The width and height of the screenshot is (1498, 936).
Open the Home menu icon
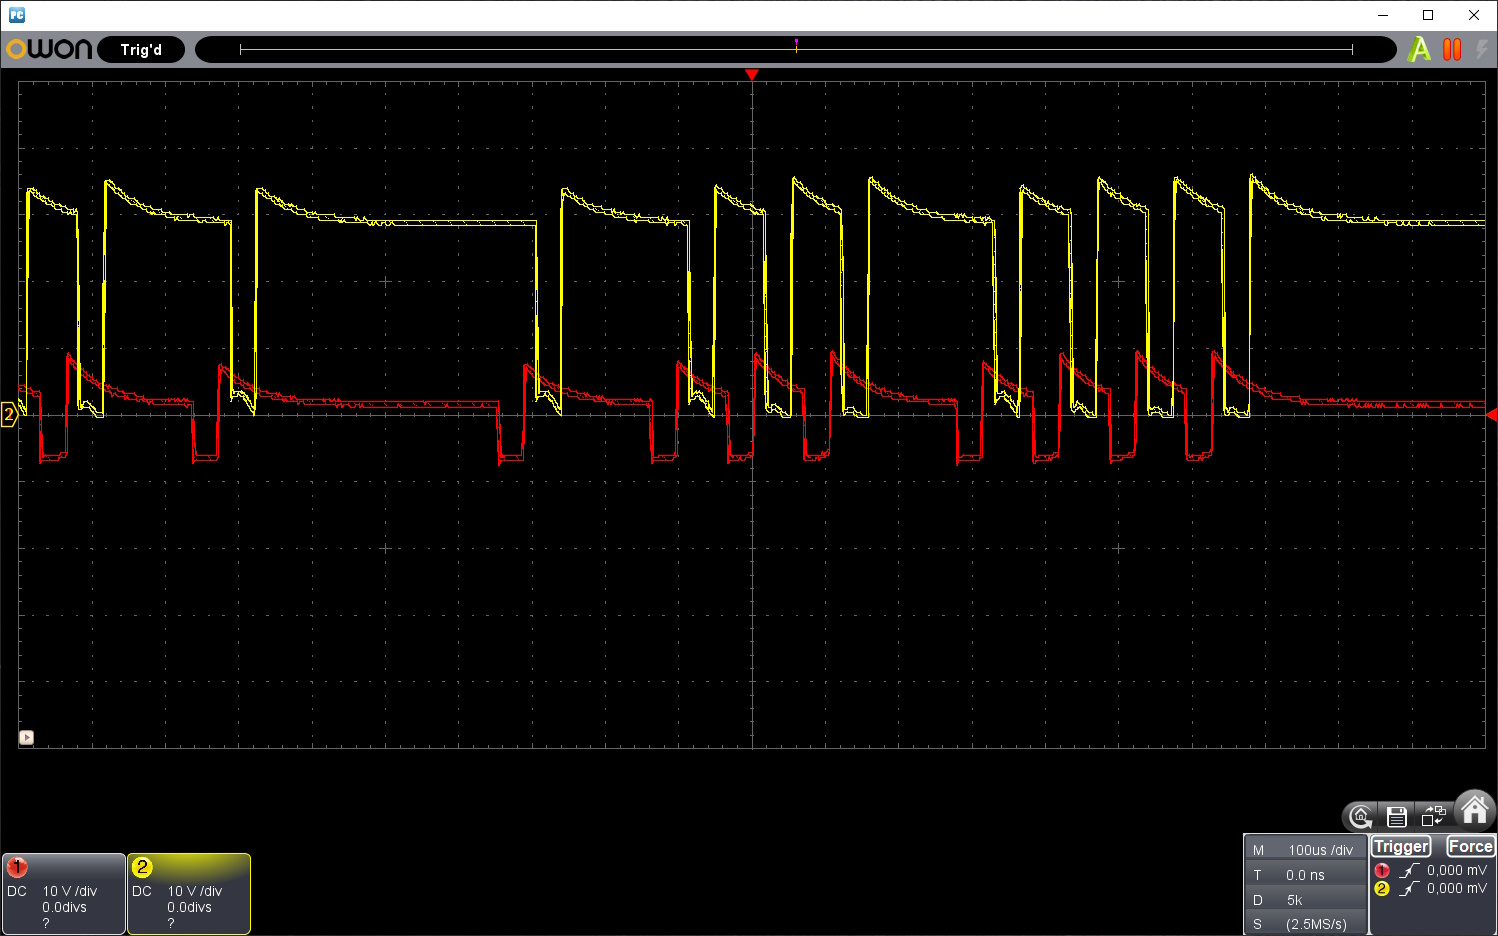[x=1474, y=809]
